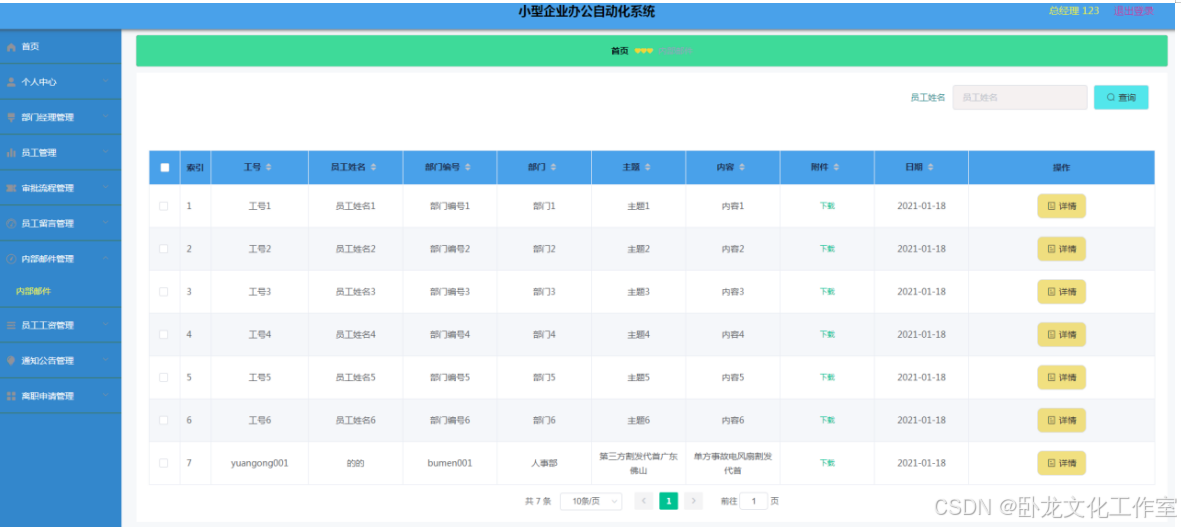Image resolution: width=1181 pixels, height=527 pixels.
Task: Click the icon beside 内部邮件管理
Action: 11,259
